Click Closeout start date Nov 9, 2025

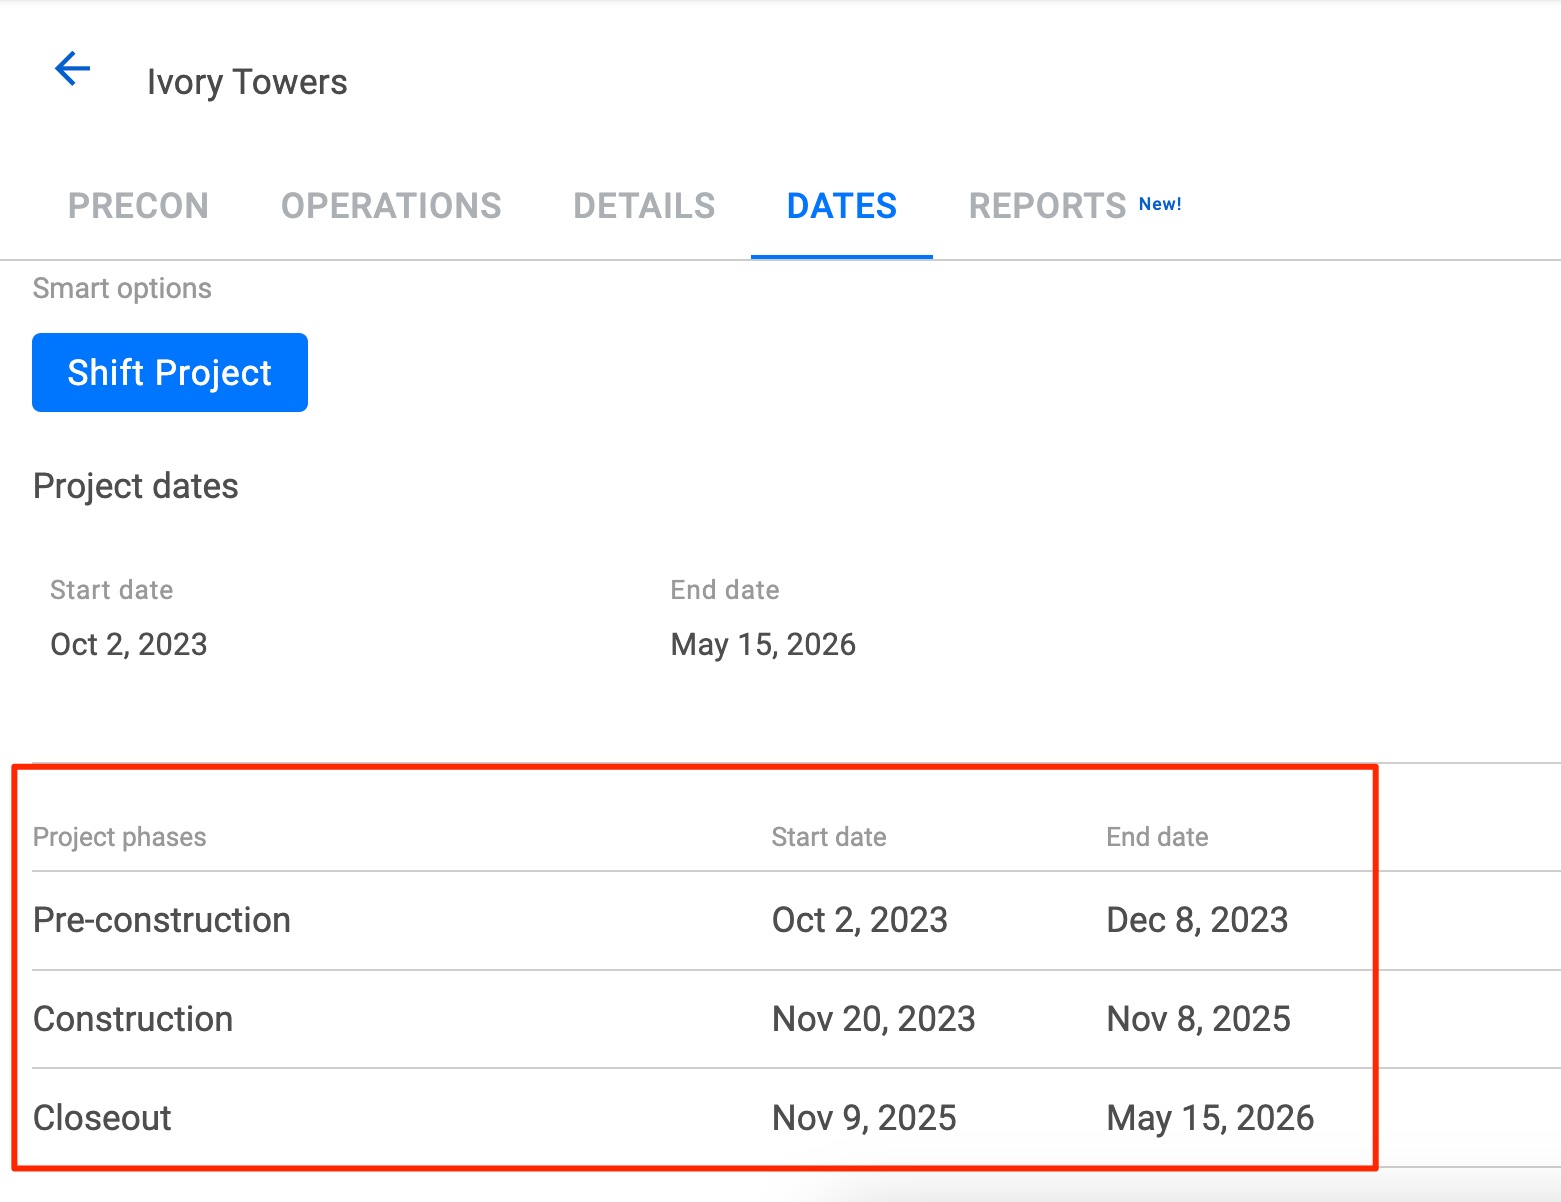[x=864, y=1118]
